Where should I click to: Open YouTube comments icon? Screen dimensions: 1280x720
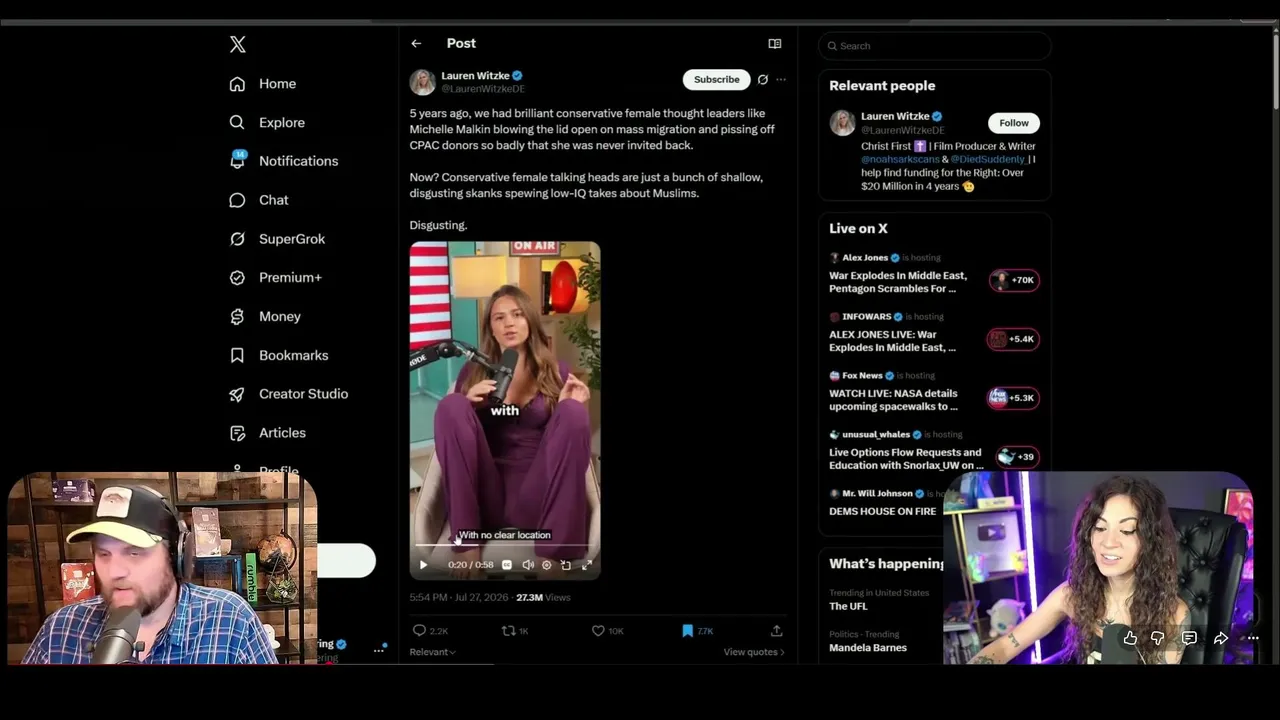[1189, 638]
